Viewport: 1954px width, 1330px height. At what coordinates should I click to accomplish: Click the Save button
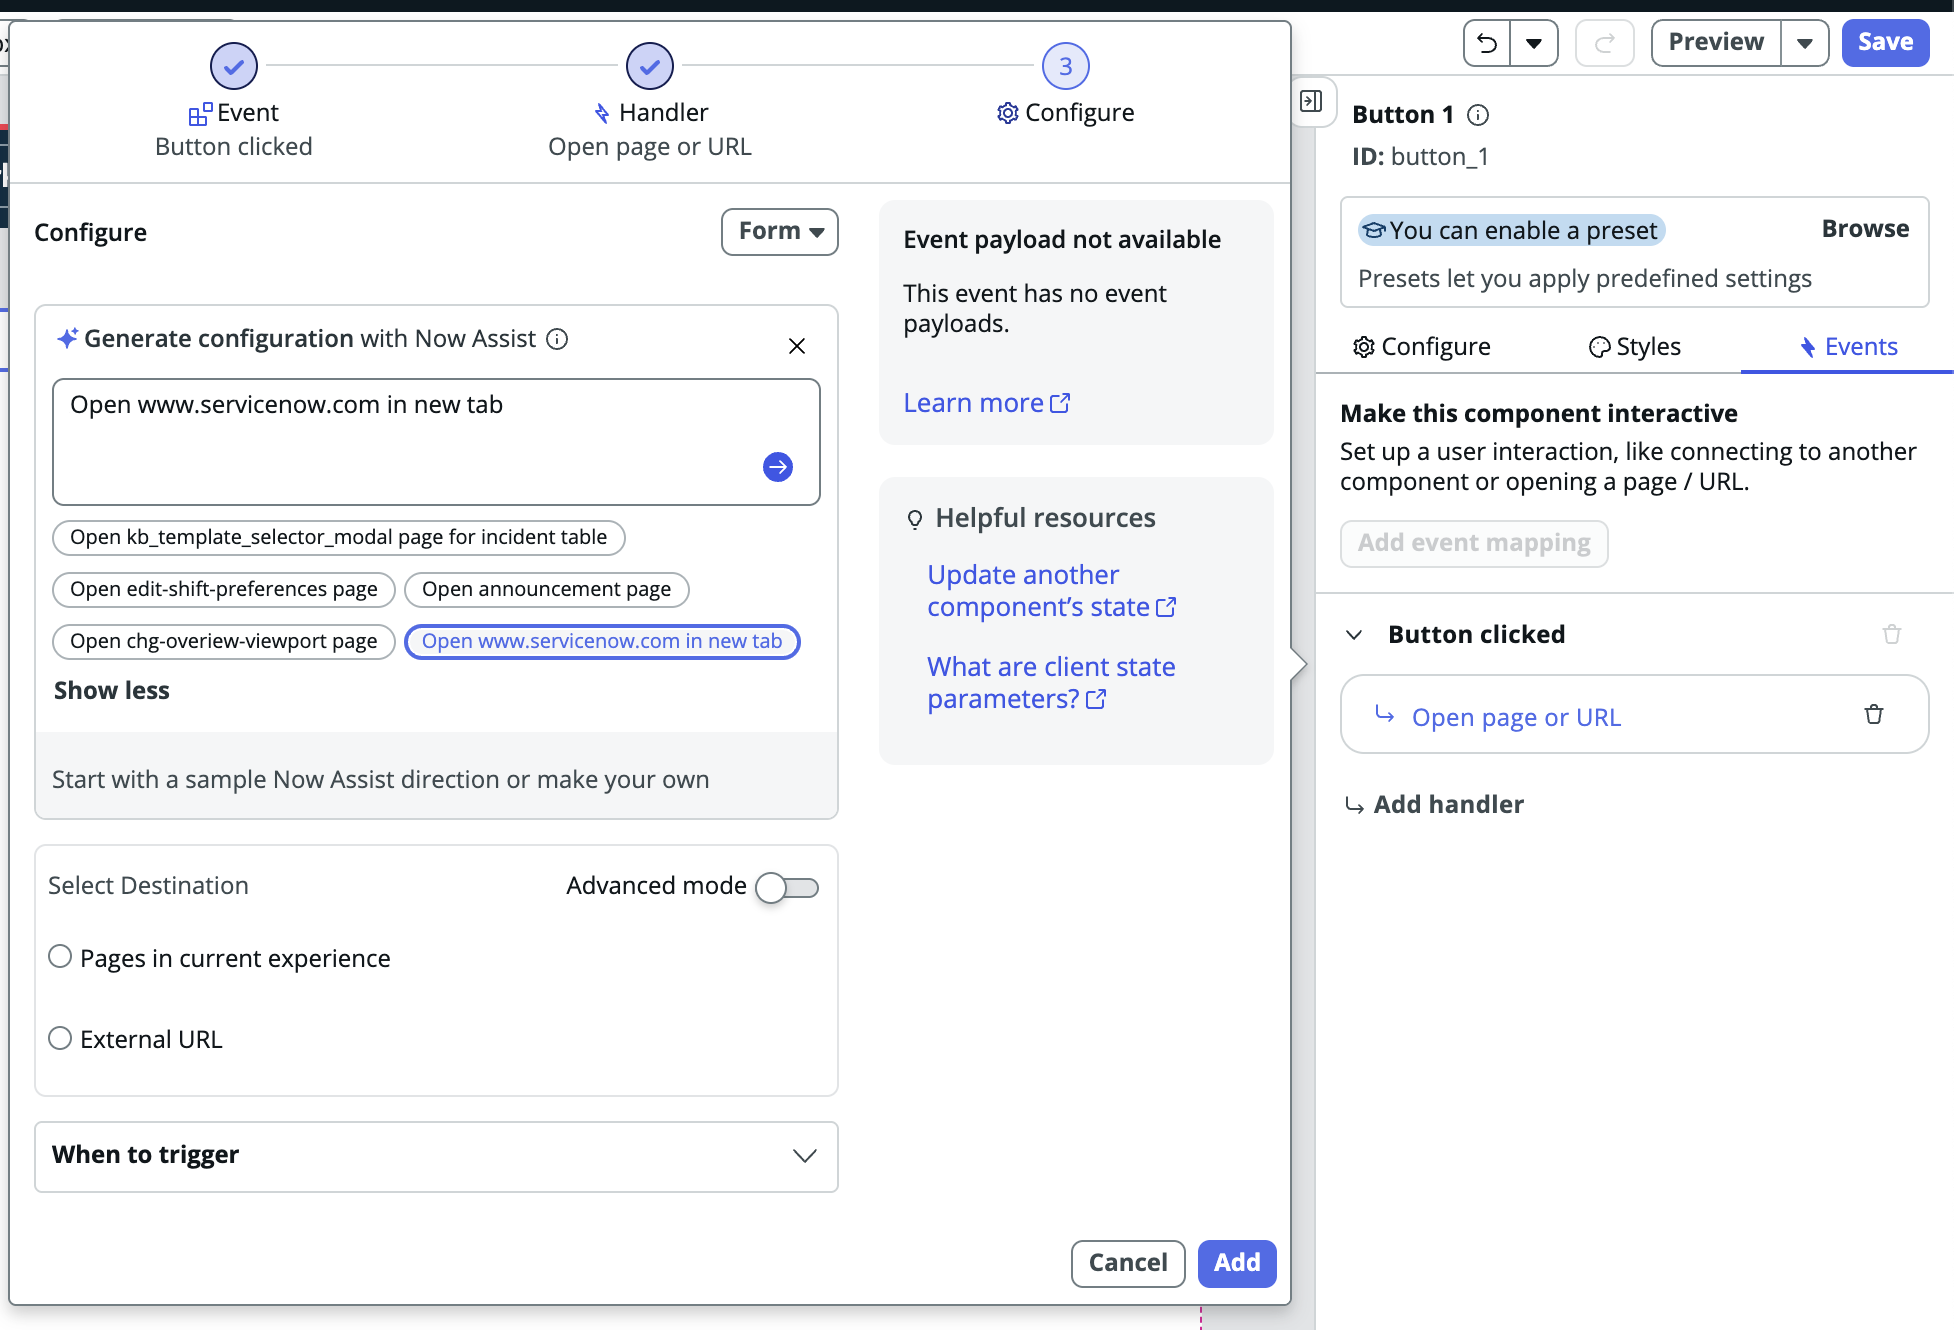[1885, 43]
